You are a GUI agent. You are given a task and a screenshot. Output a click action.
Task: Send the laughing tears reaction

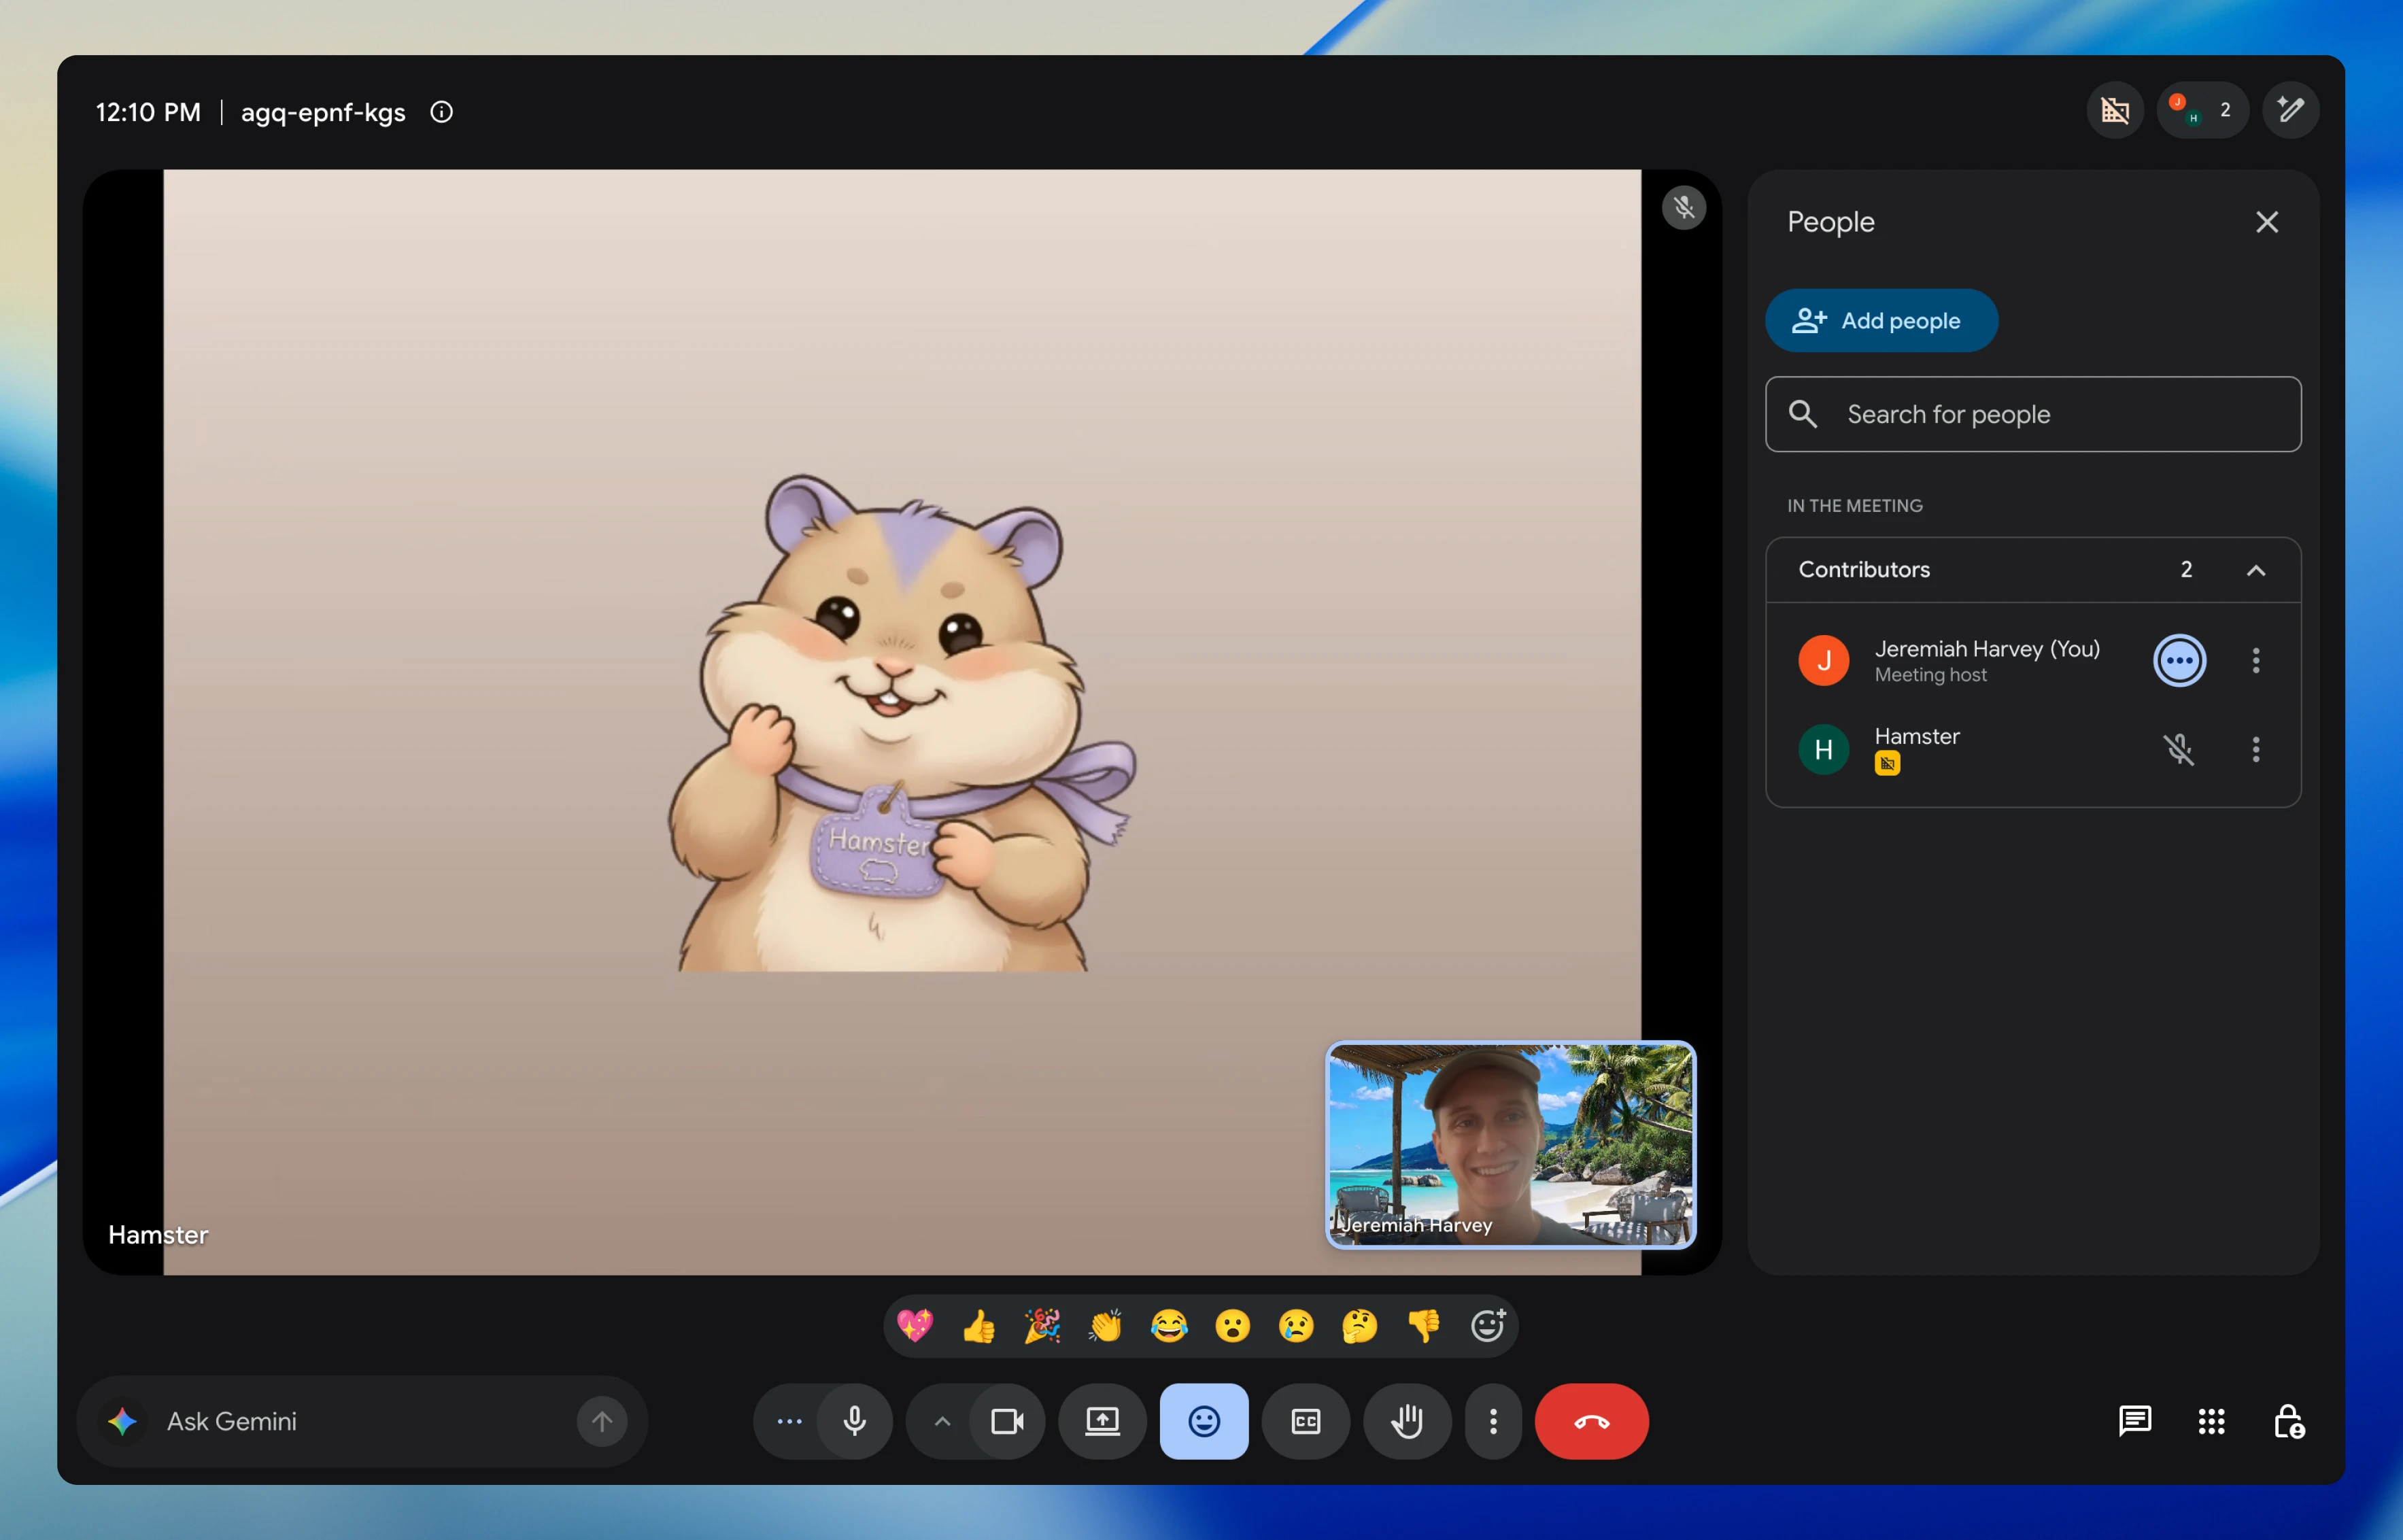pos(1169,1326)
